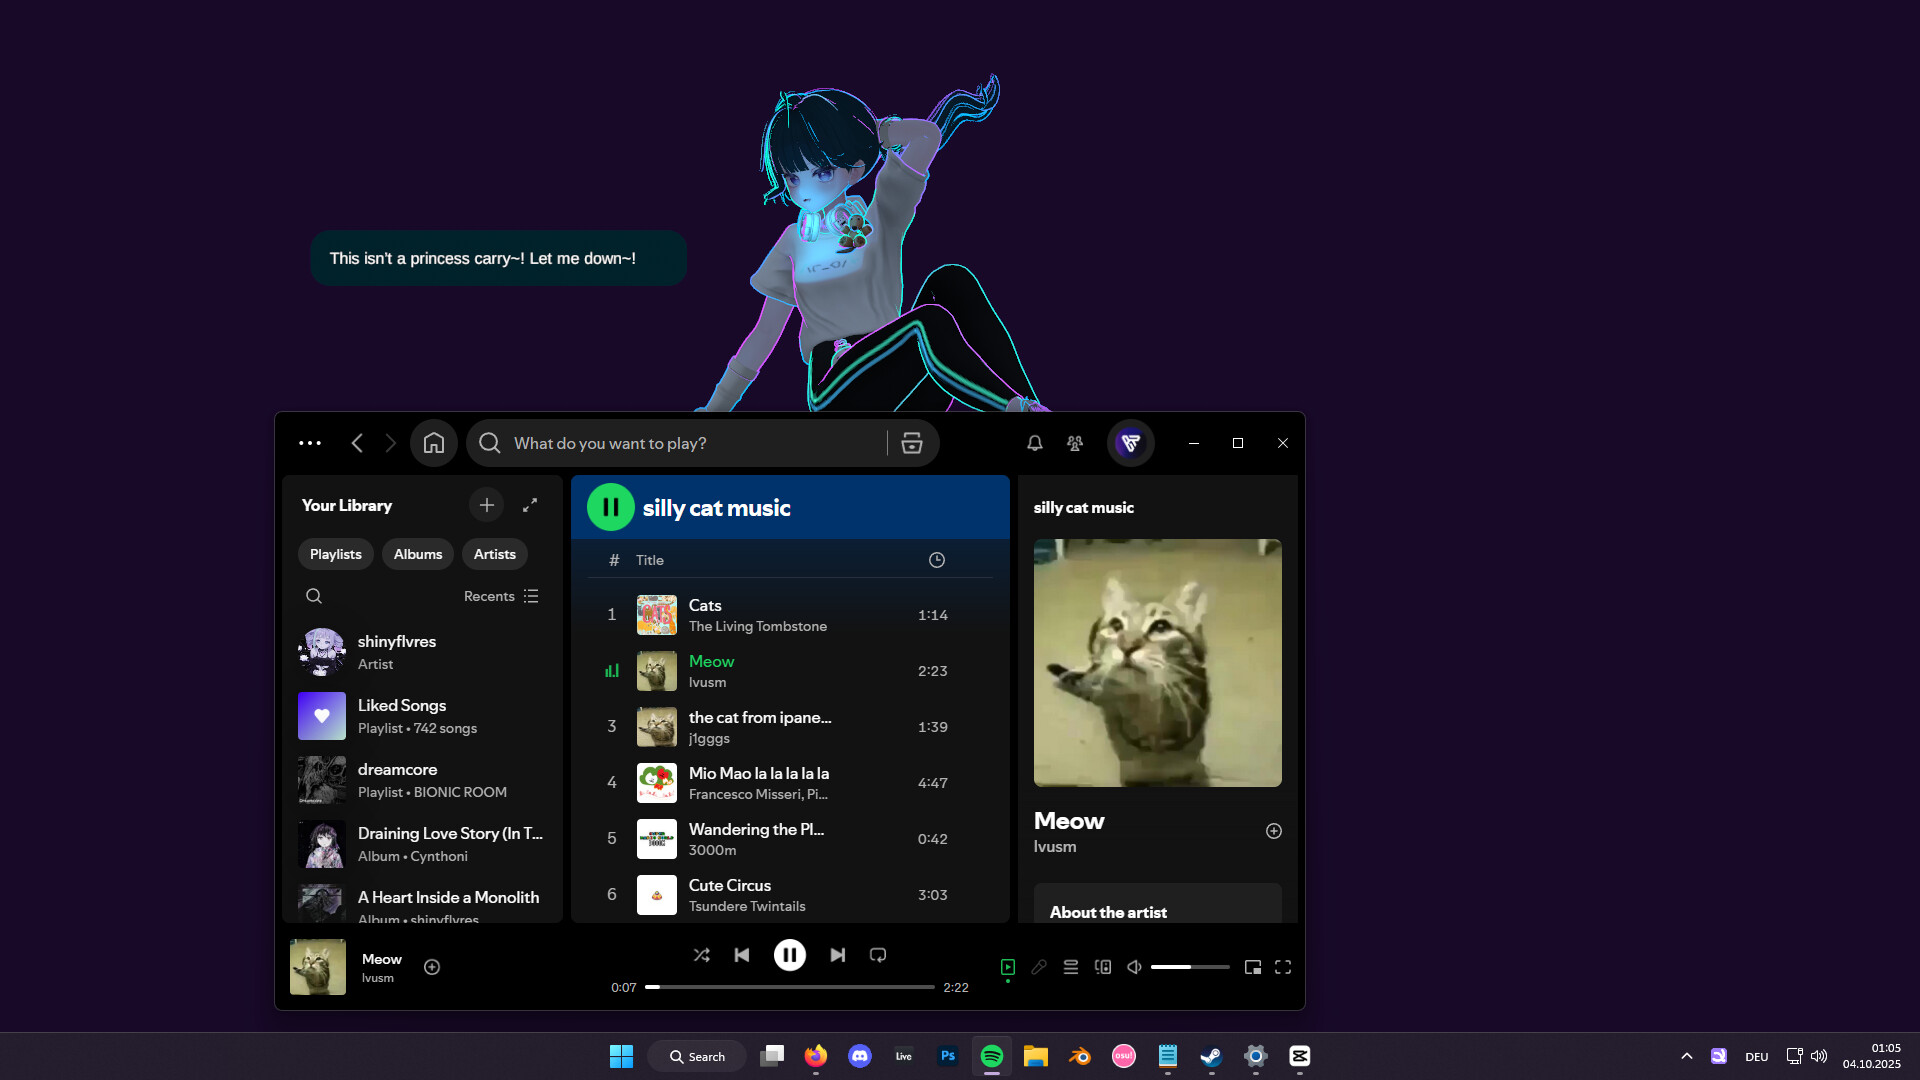
Task: Open the miniplayer
Action: tap(1252, 967)
